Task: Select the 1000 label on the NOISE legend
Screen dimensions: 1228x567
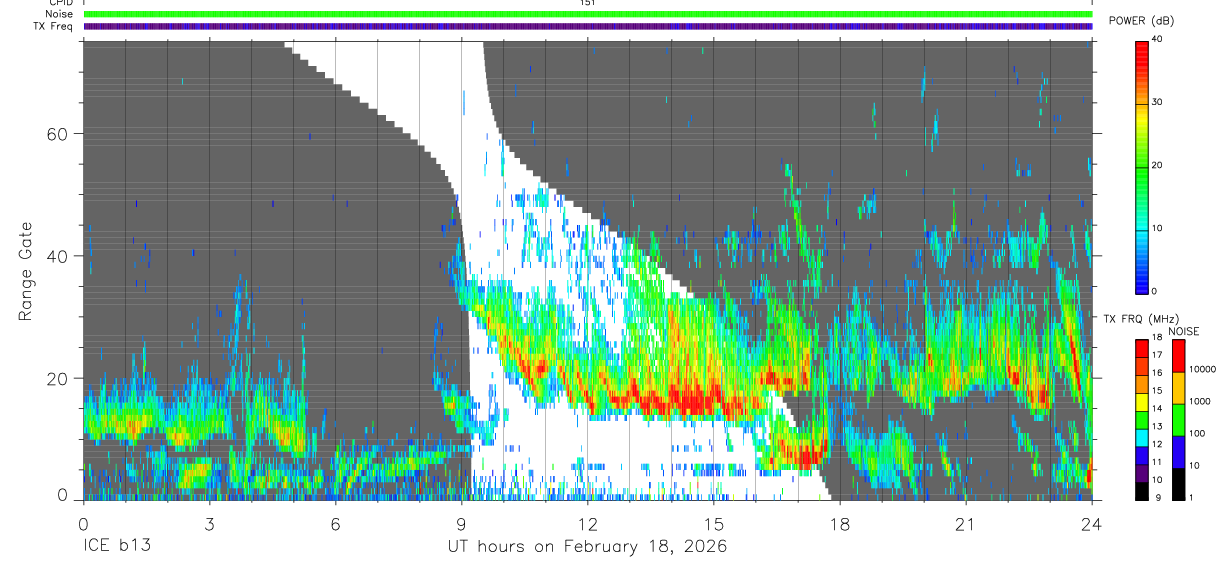Action: [x=1200, y=401]
